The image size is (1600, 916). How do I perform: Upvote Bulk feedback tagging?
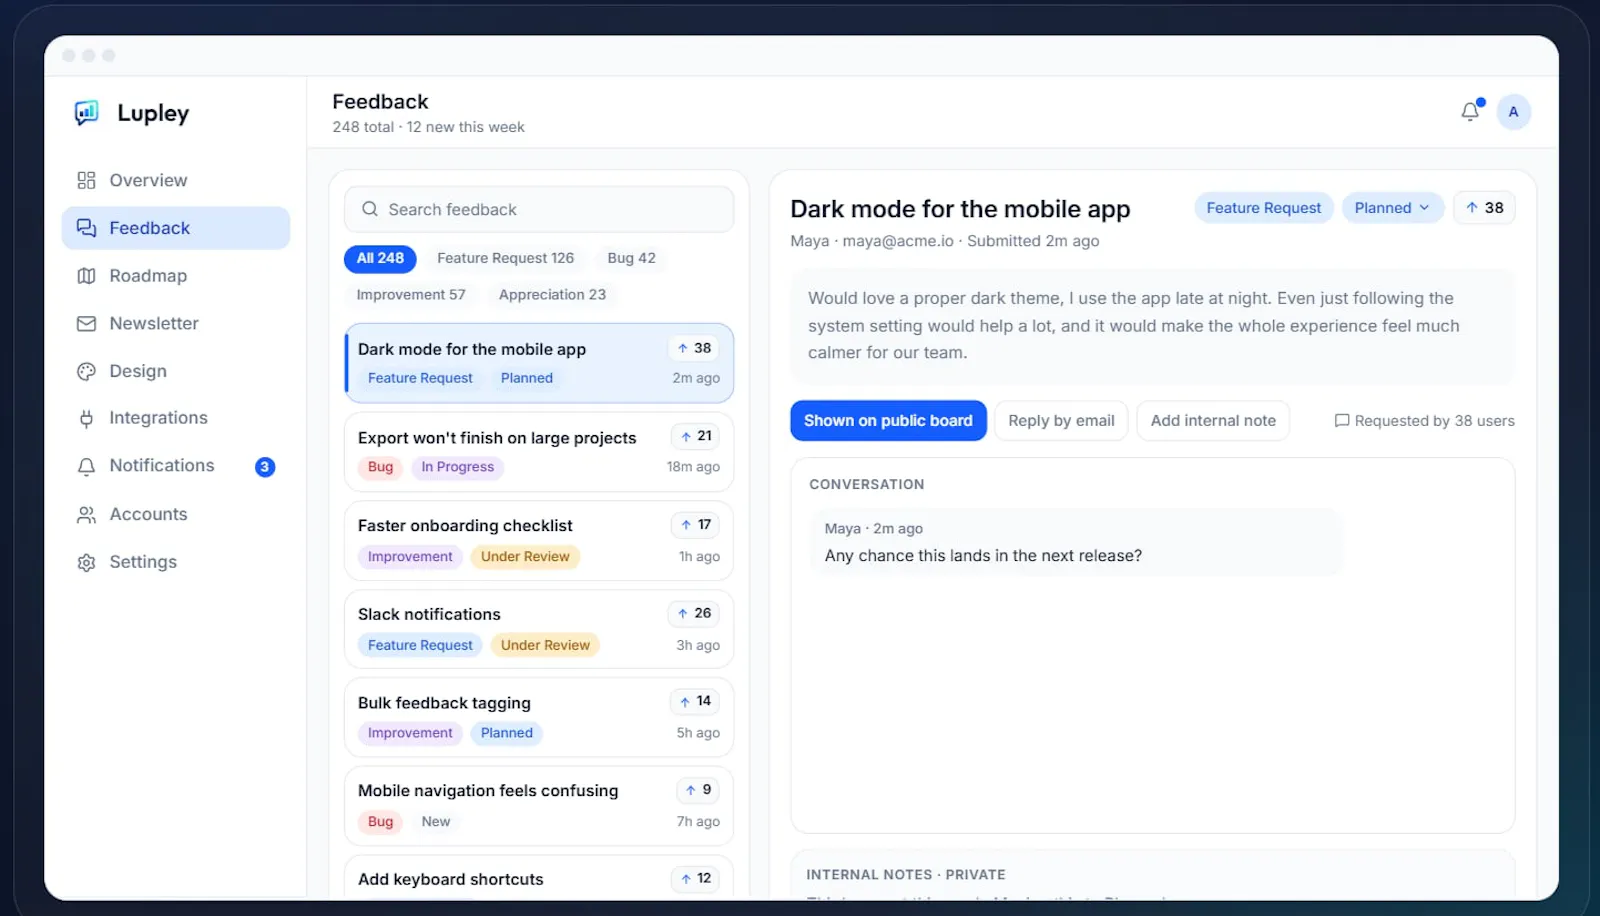[x=695, y=701]
